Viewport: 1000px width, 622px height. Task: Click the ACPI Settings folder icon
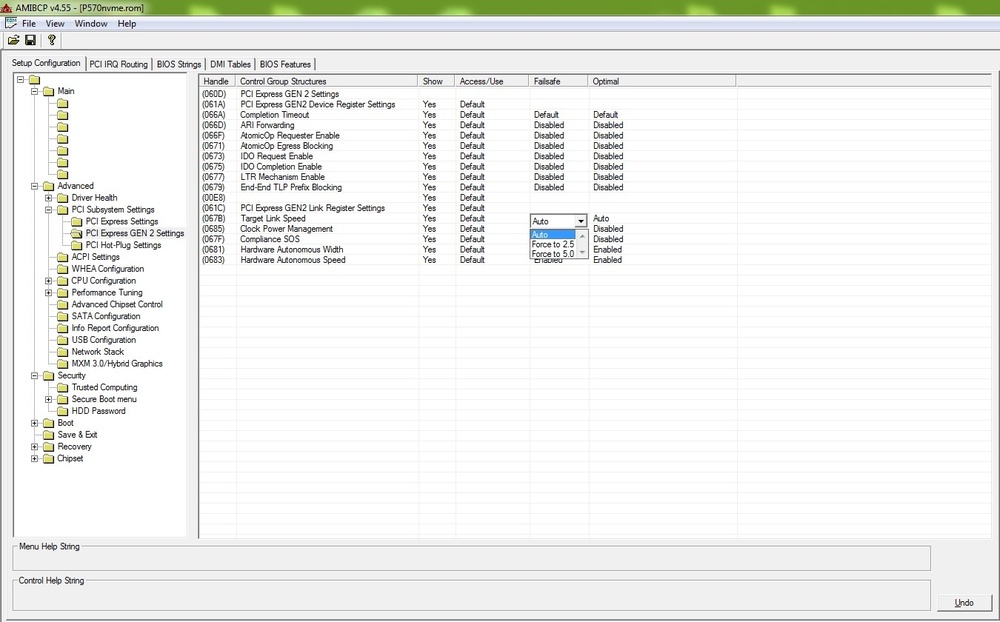click(x=62, y=257)
